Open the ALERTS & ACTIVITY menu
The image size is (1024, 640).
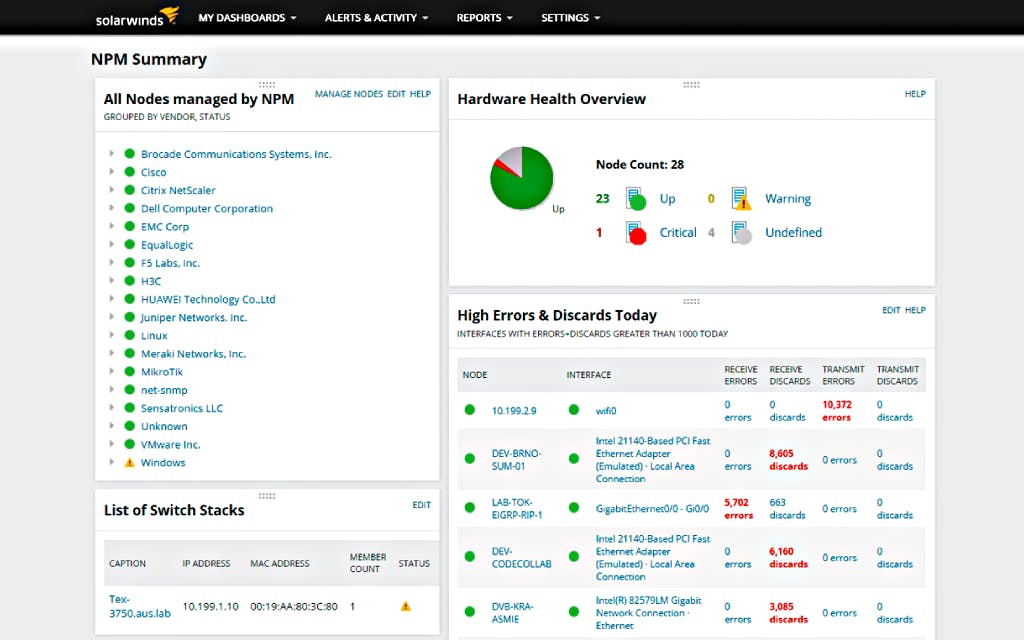coord(376,17)
